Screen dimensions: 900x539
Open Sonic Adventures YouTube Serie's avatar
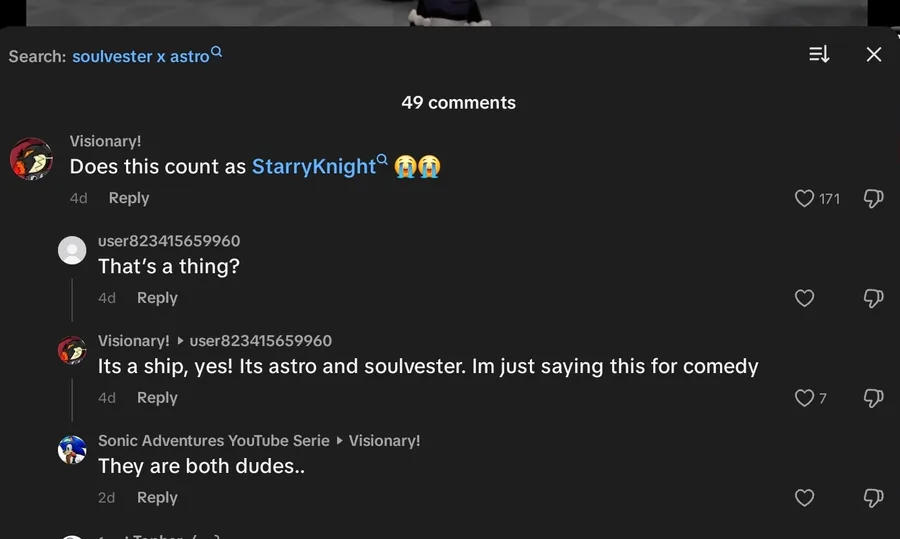72,450
